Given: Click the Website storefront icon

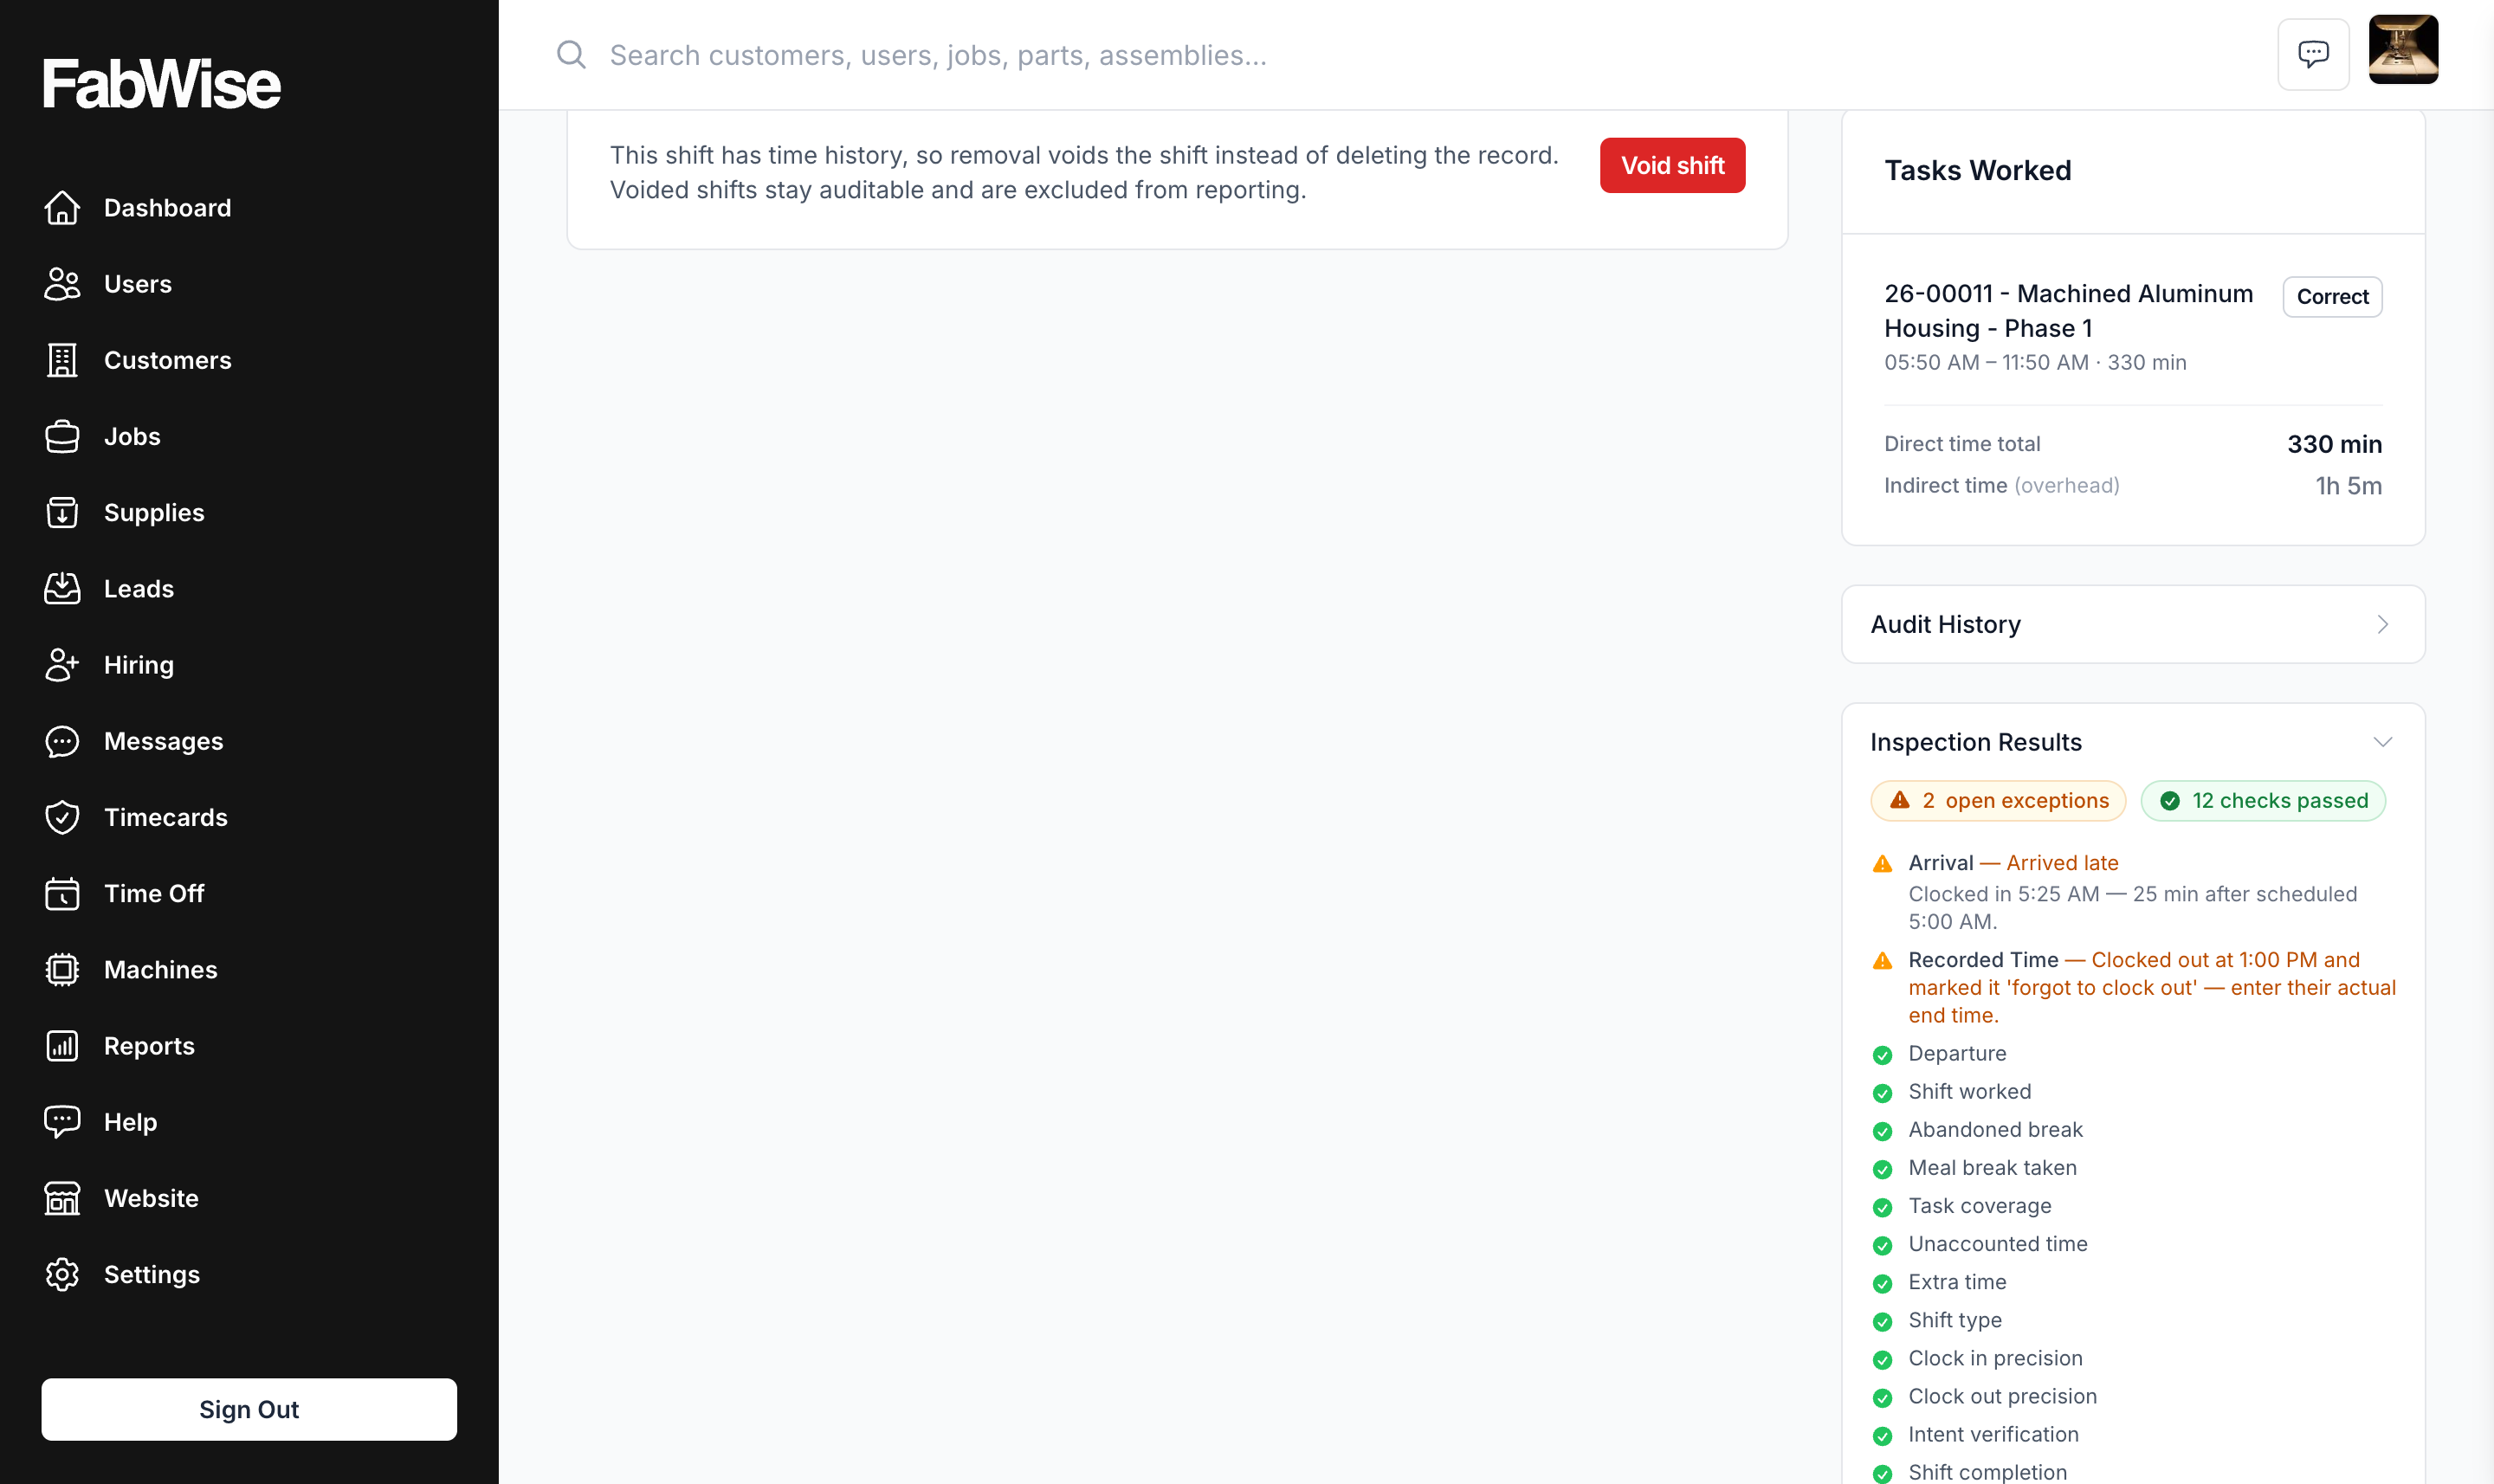Looking at the screenshot, I should point(62,1198).
